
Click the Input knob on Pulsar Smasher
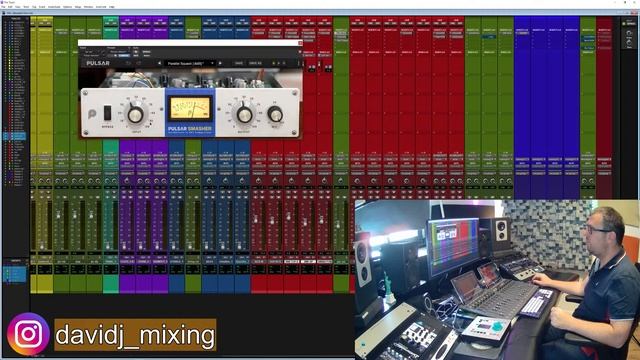[x=136, y=114]
